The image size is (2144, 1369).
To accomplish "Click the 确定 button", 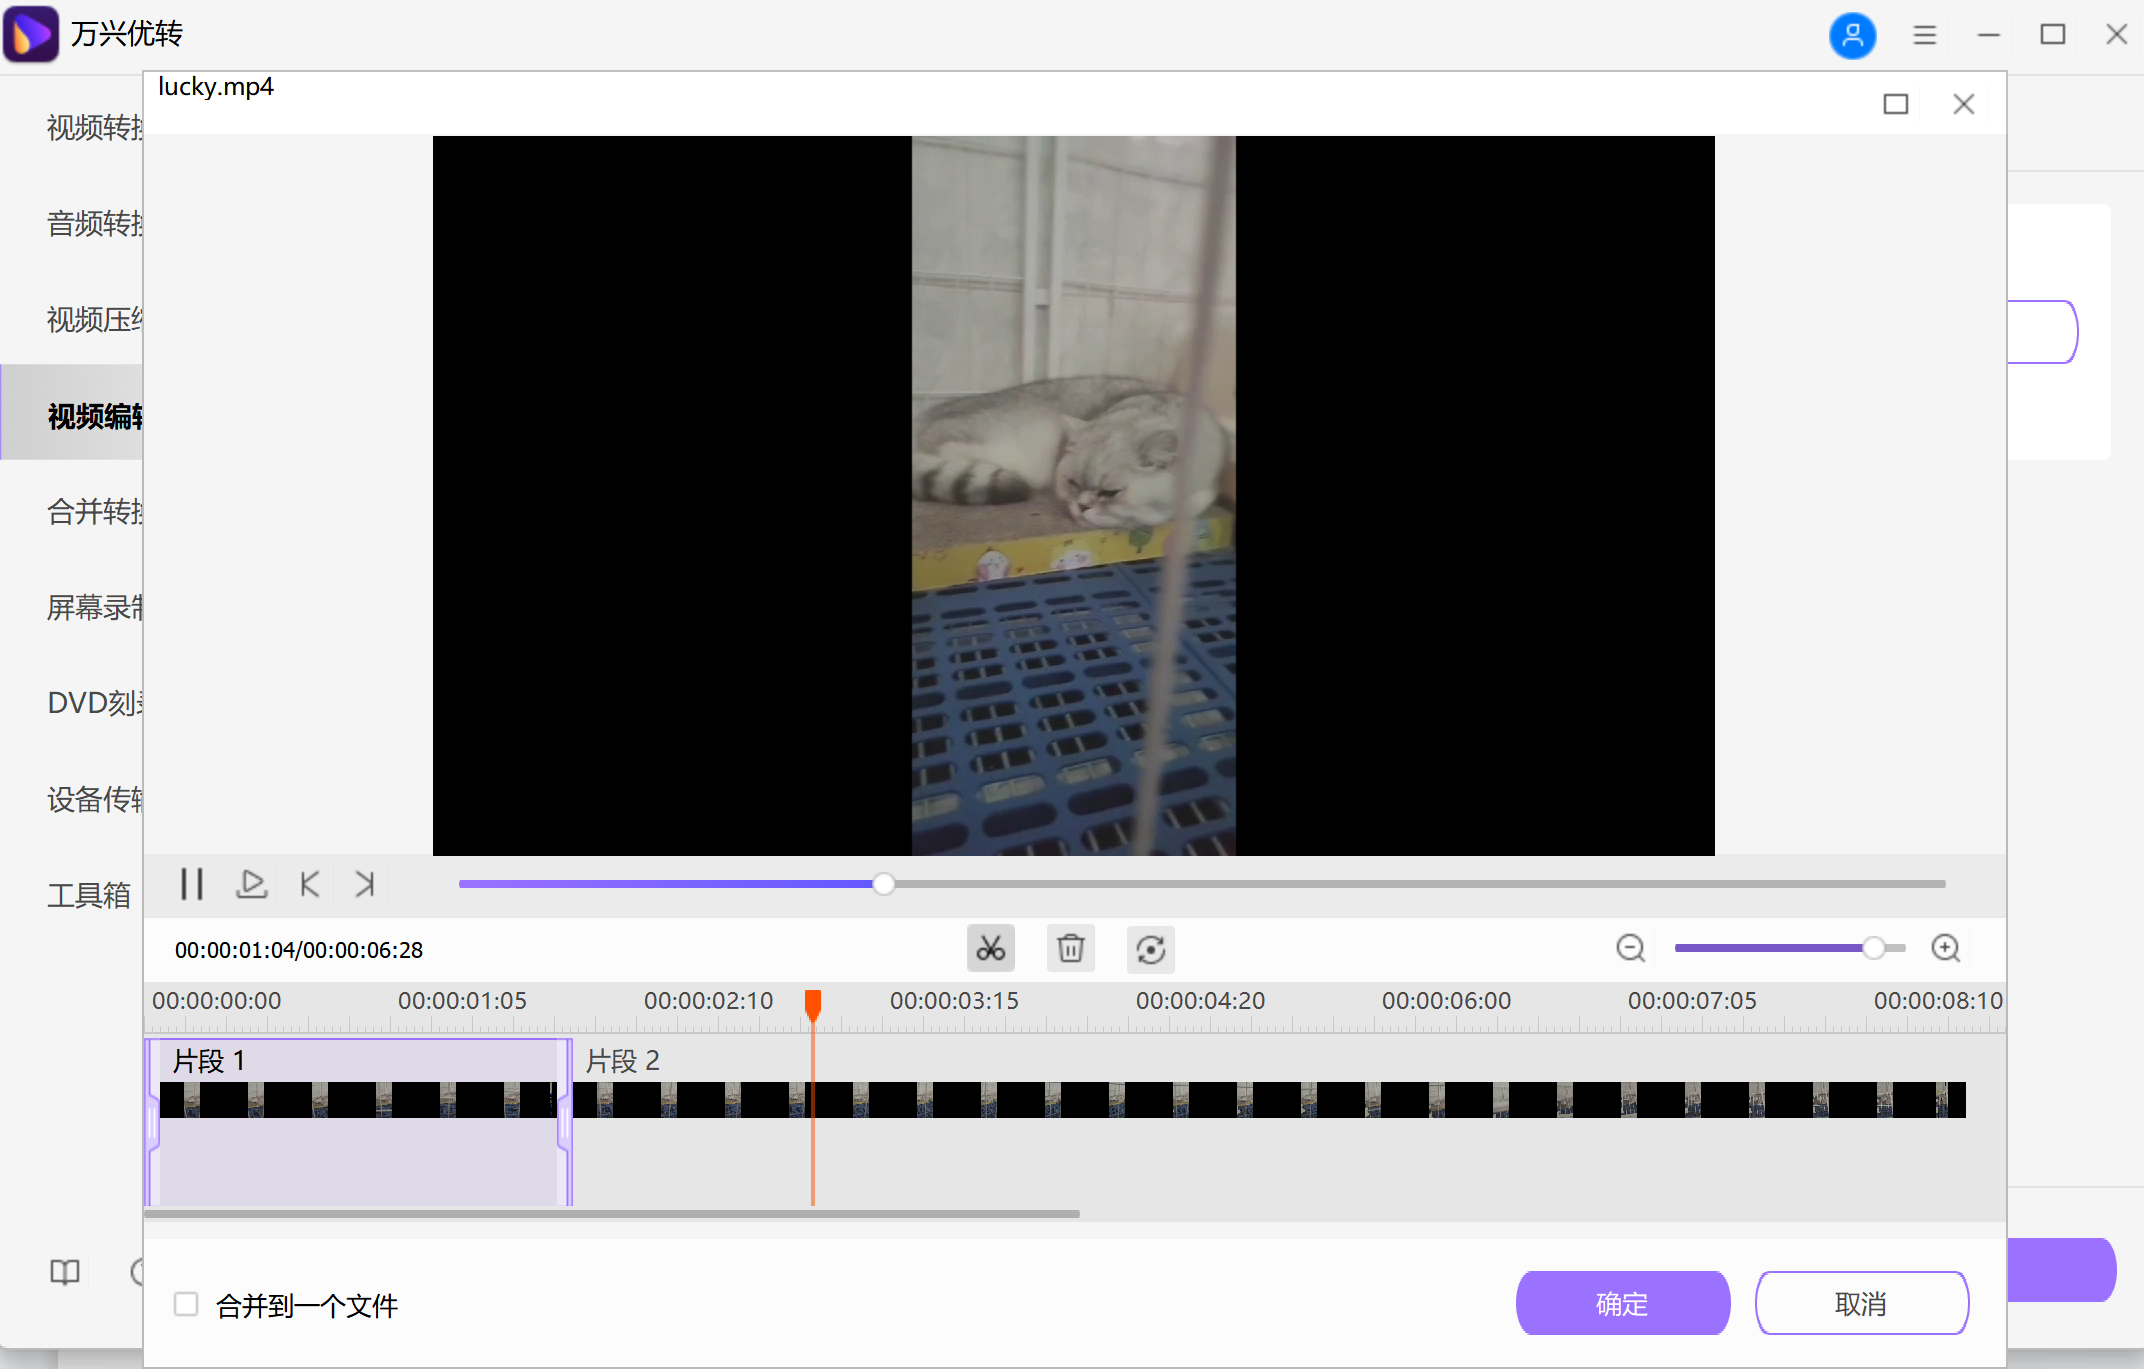I will point(1622,1303).
